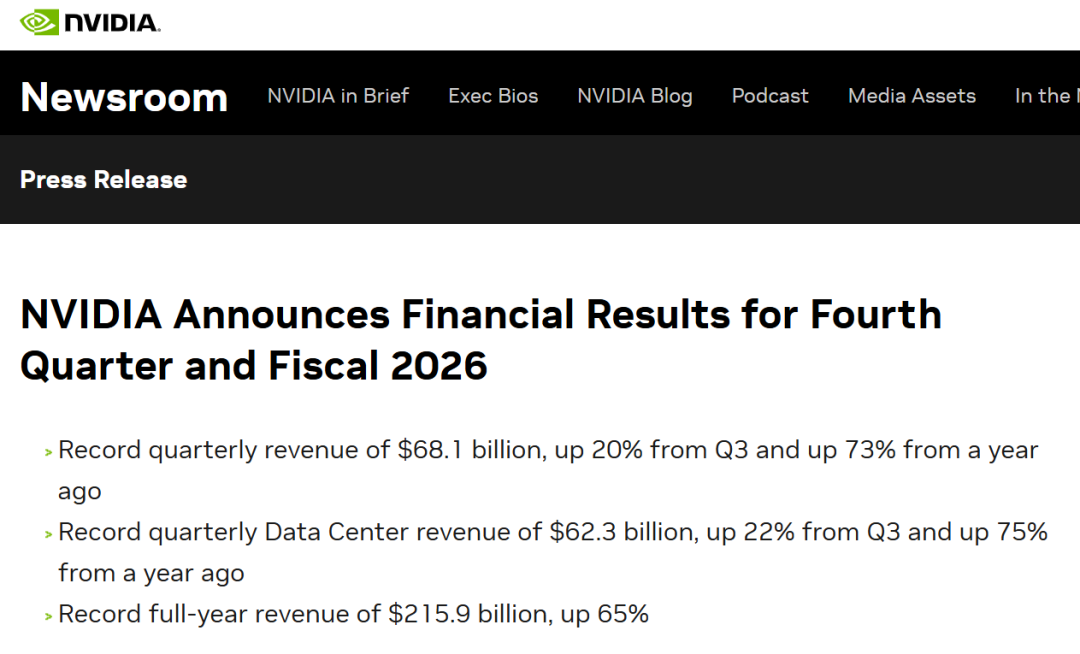This screenshot has height=654, width=1080.
Task: Go to Exec Bios in navigation
Action: coord(493,96)
